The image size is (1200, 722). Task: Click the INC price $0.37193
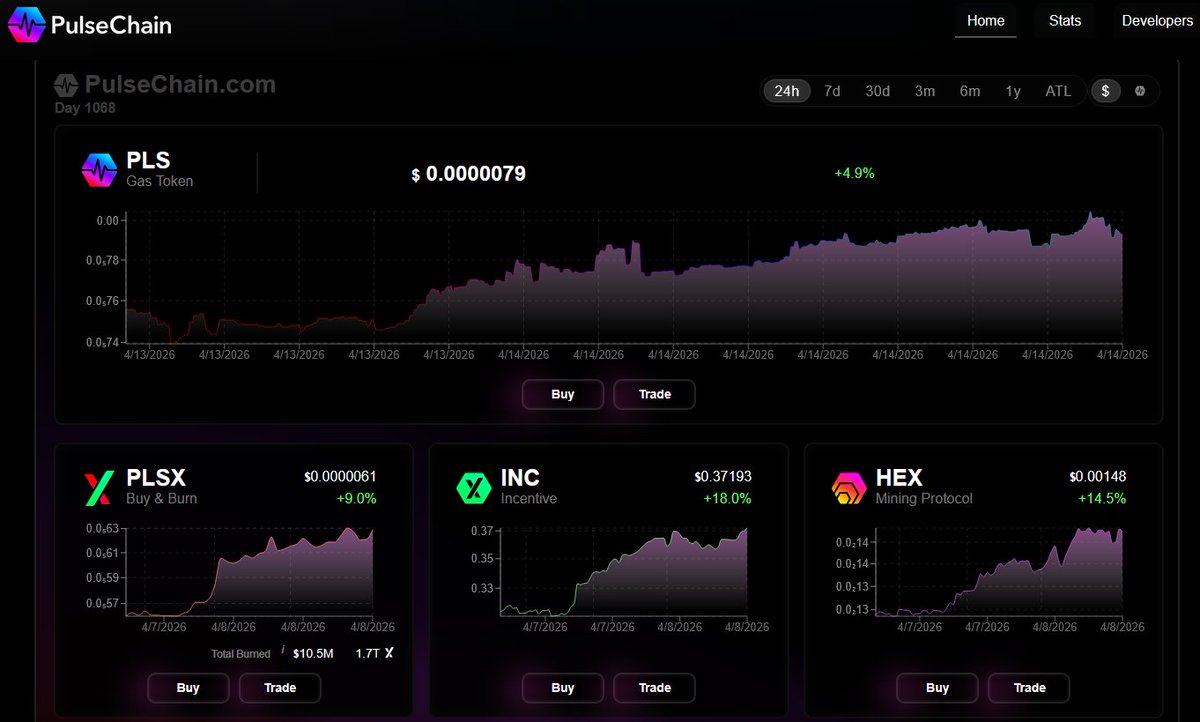722,477
